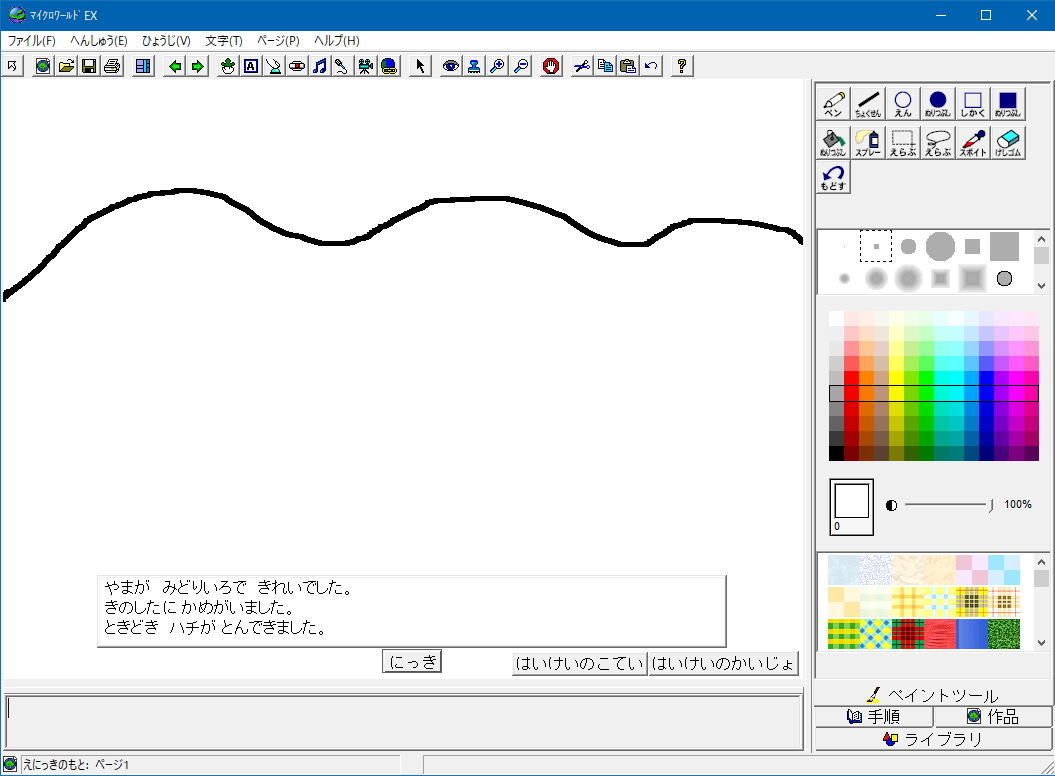The height and width of the screenshot is (776, 1055).
Task: Select the rectangular えらぶ selection tool
Action: (x=903, y=142)
